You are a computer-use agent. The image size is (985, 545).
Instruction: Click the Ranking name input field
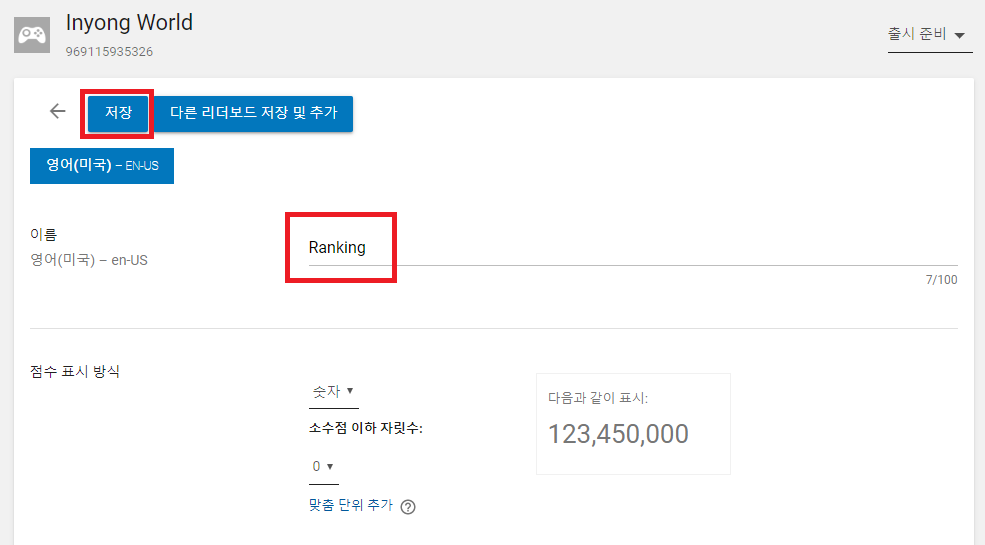click(633, 247)
